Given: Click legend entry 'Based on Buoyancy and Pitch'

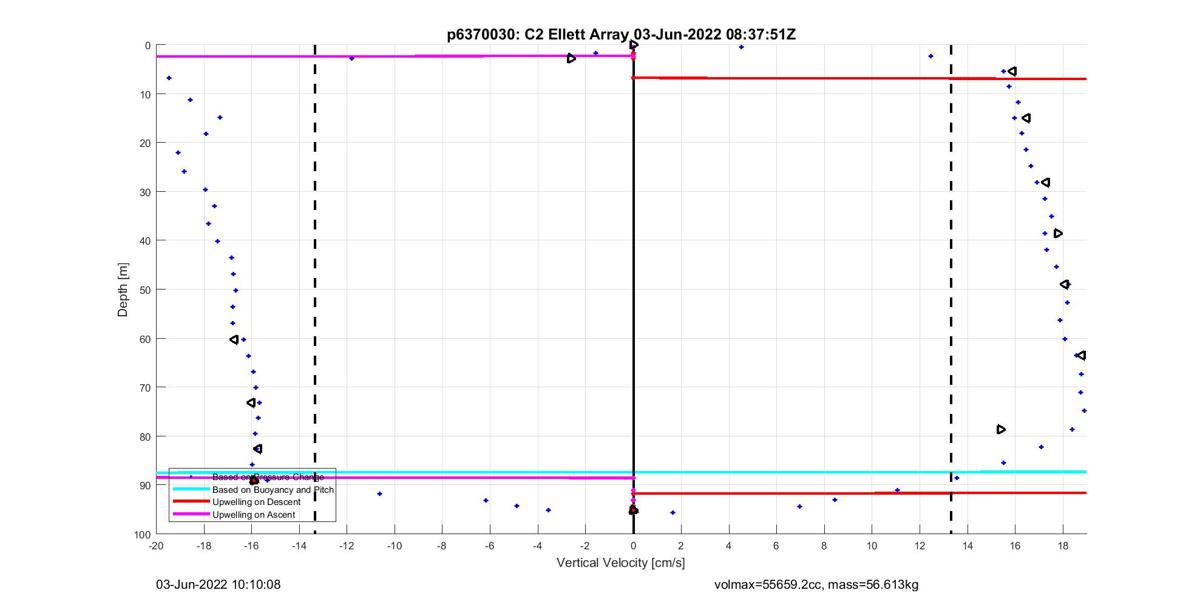Looking at the screenshot, I should [x=273, y=490].
